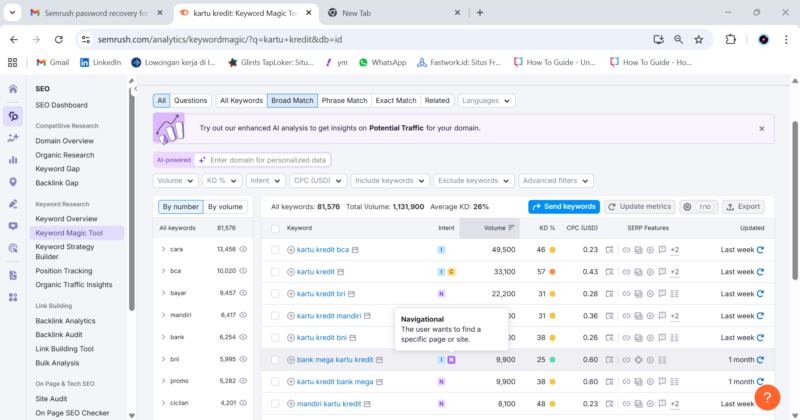Open Exclude keywords dropdown
The image size is (800, 420).
[473, 181]
